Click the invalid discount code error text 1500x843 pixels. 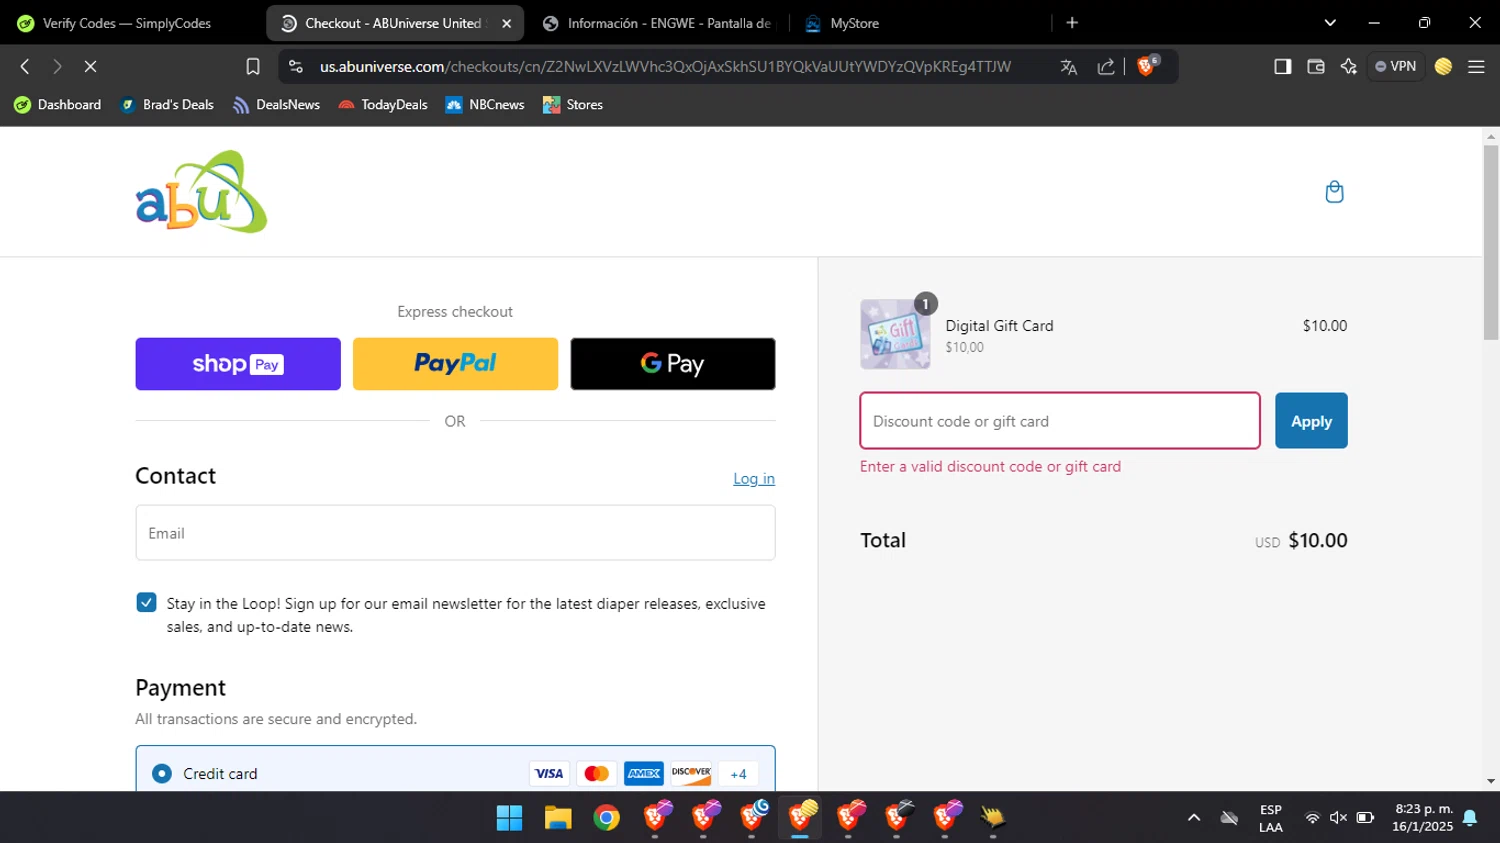[x=990, y=467]
